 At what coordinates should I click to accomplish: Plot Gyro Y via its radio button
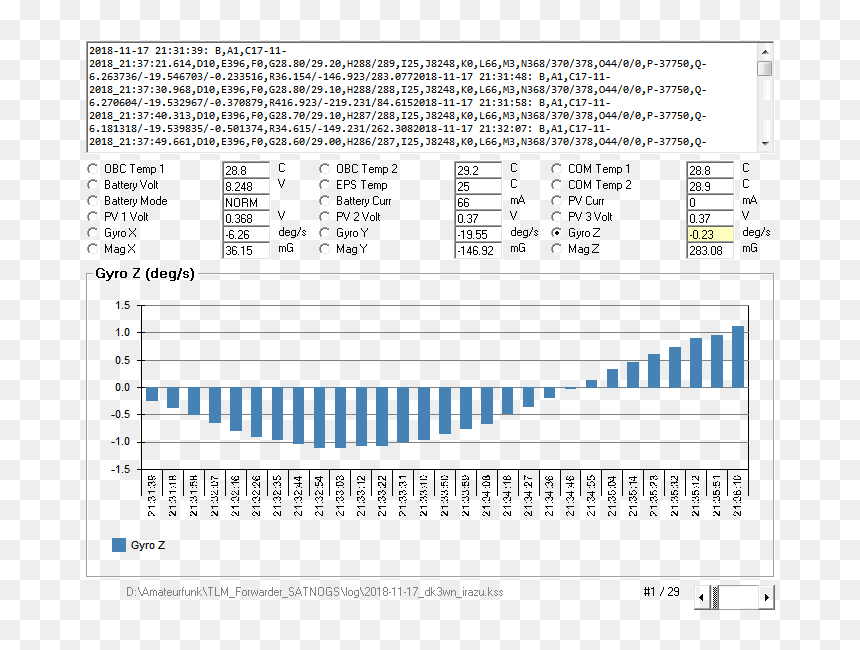pos(325,233)
